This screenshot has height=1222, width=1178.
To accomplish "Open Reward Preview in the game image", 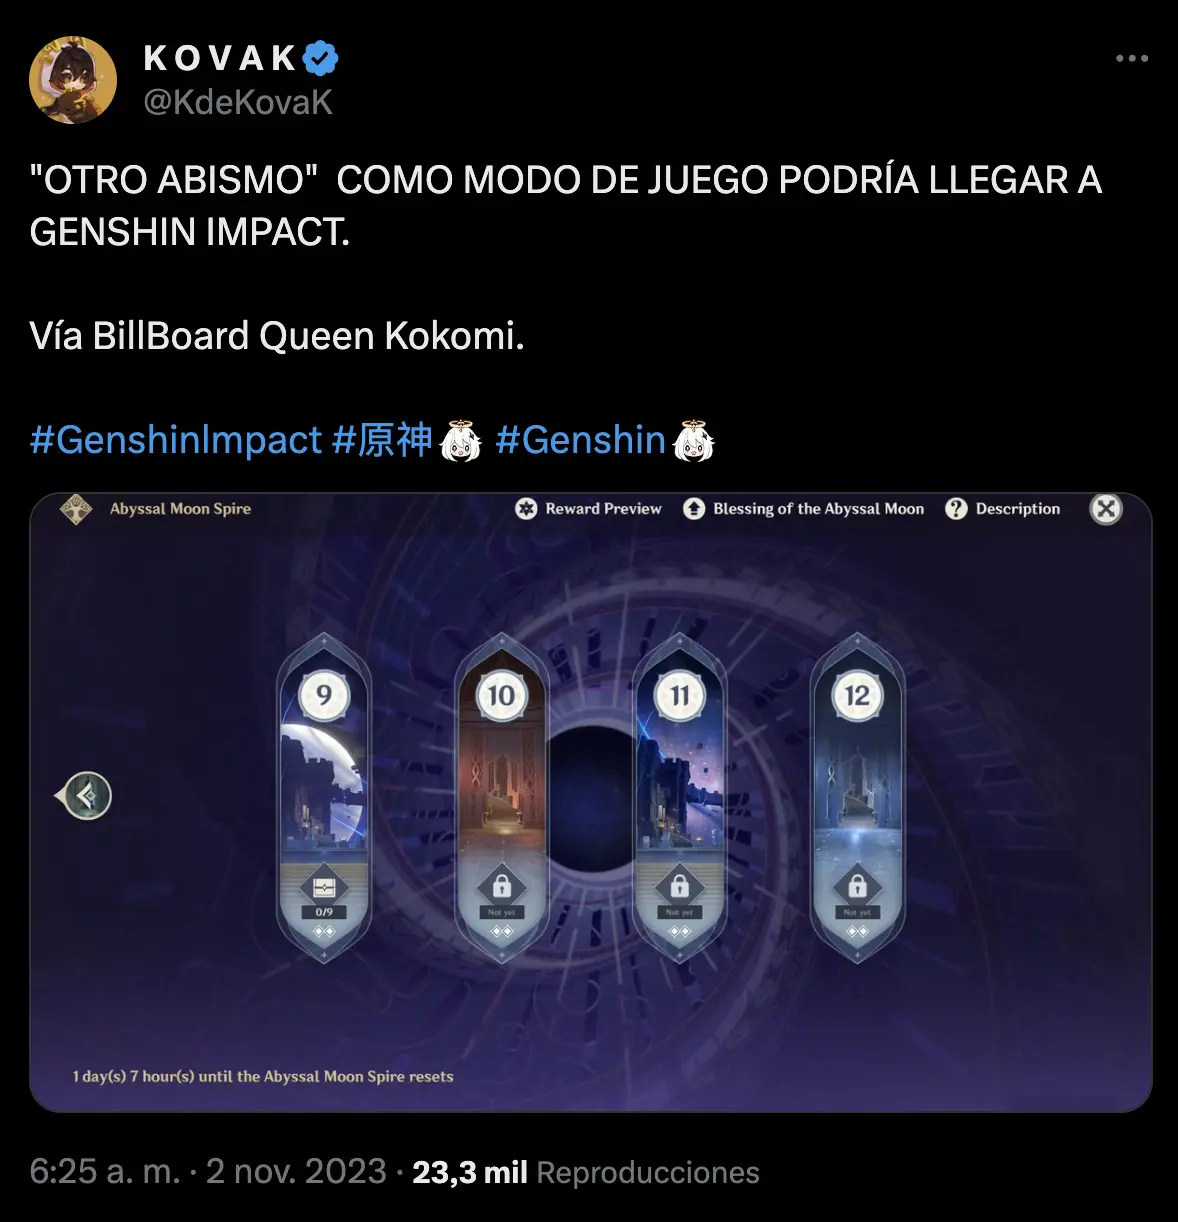I will tap(589, 509).
